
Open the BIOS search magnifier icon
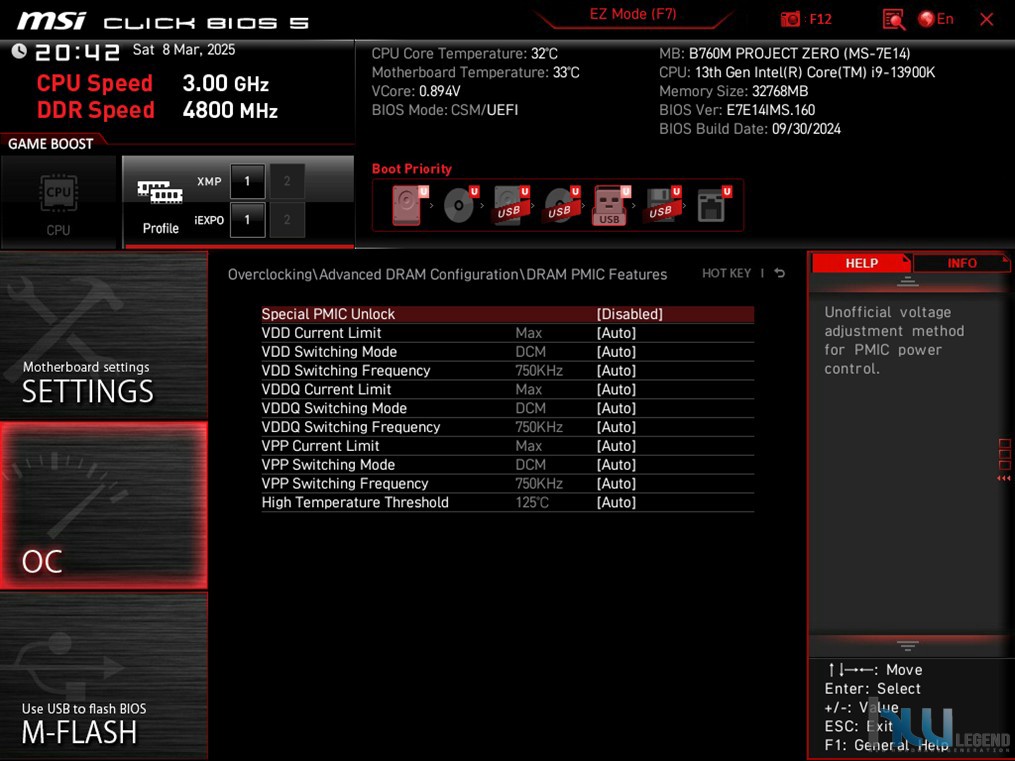point(893,19)
